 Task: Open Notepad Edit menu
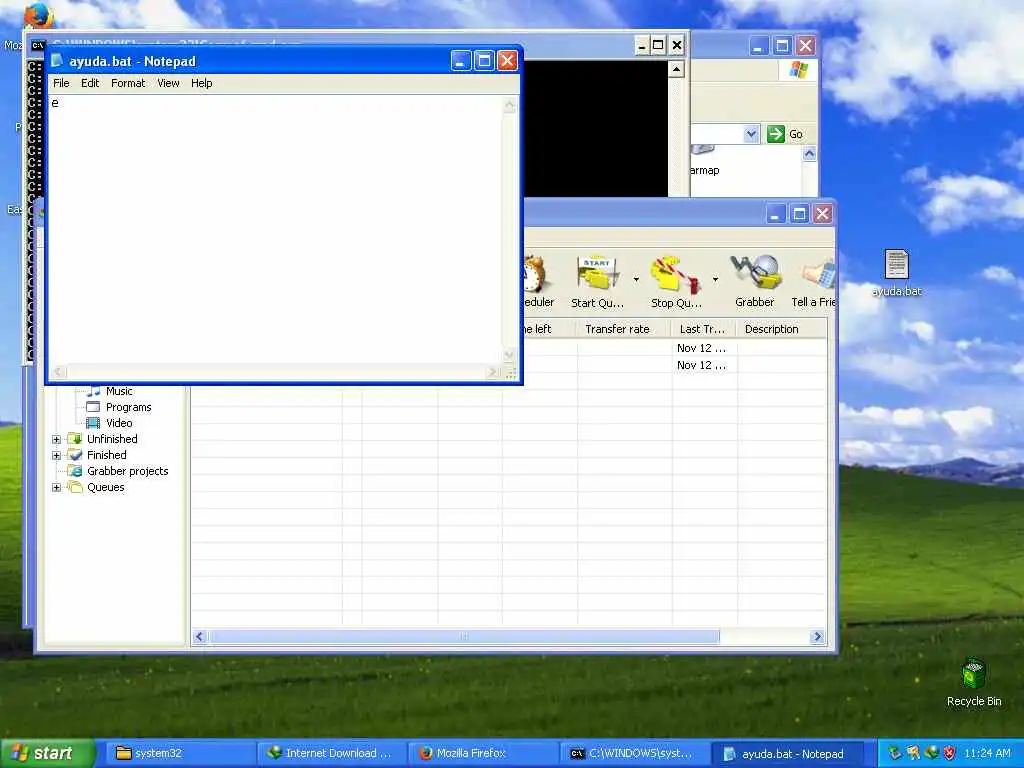coord(90,83)
